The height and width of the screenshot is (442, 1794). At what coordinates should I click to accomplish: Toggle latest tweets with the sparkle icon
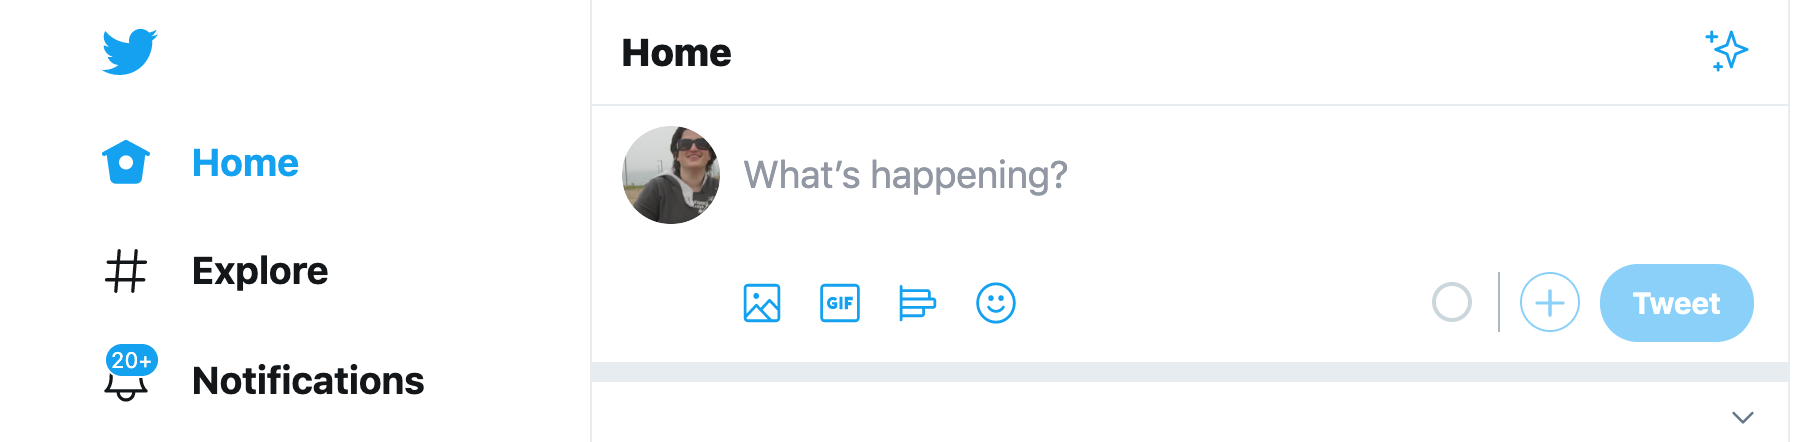click(x=1726, y=51)
